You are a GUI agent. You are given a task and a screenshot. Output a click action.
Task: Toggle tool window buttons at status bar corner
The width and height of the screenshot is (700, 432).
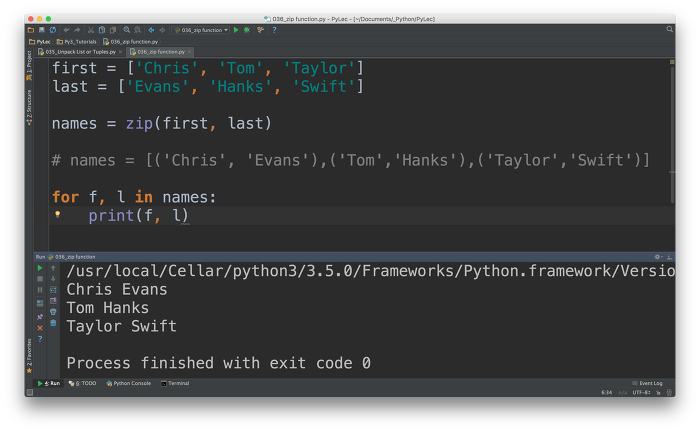30,392
